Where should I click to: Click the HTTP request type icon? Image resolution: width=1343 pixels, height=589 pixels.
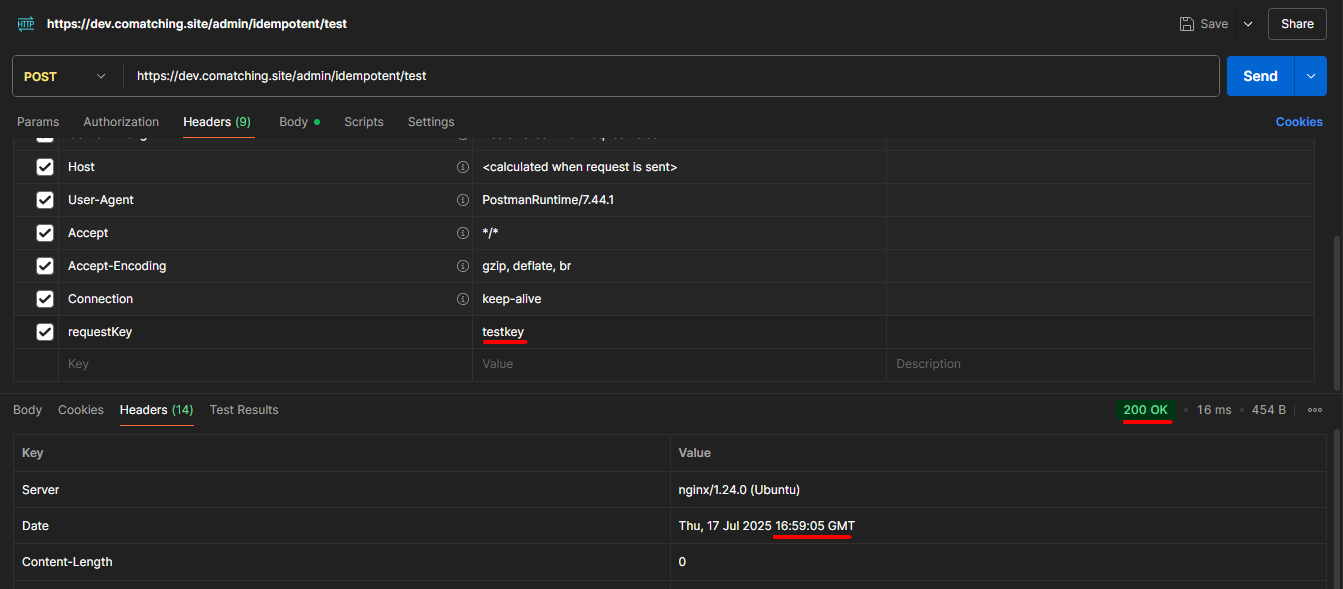(x=25, y=23)
